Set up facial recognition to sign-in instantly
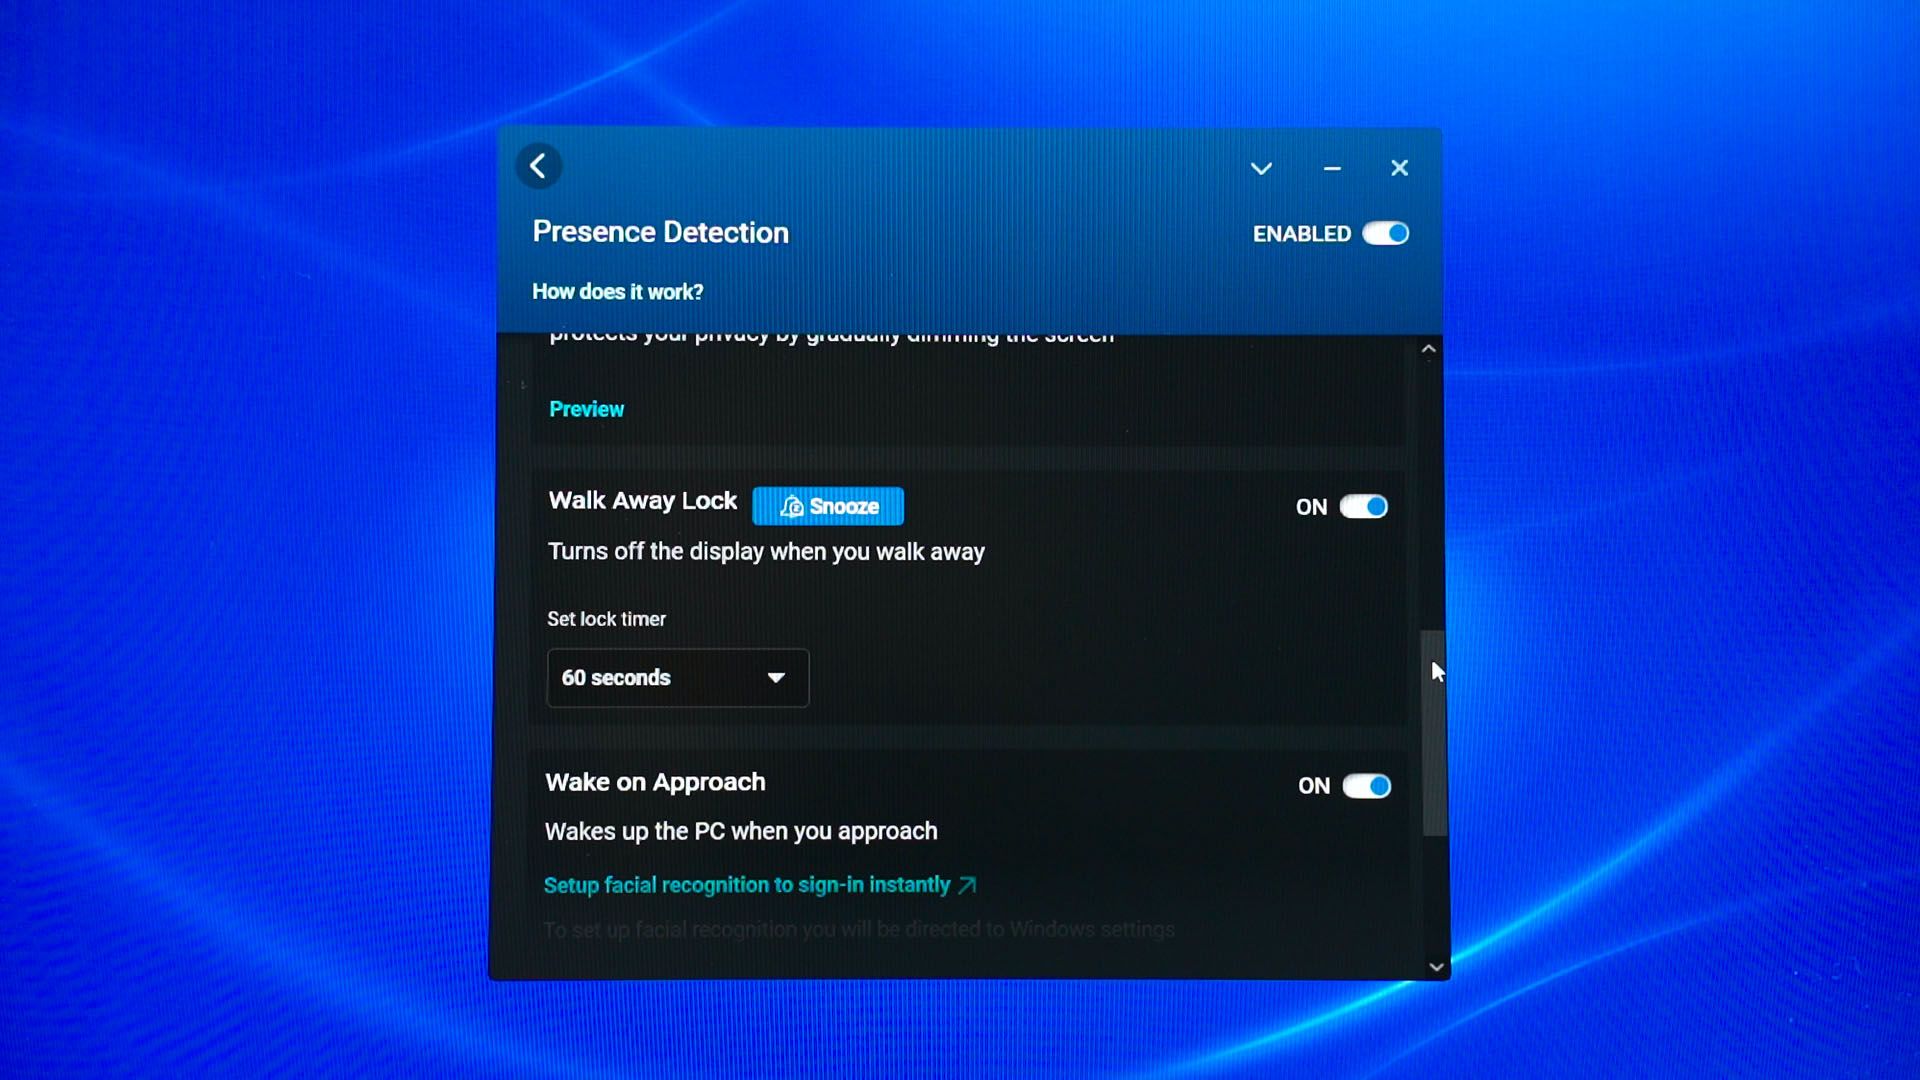The width and height of the screenshot is (1920, 1080). coord(747,885)
